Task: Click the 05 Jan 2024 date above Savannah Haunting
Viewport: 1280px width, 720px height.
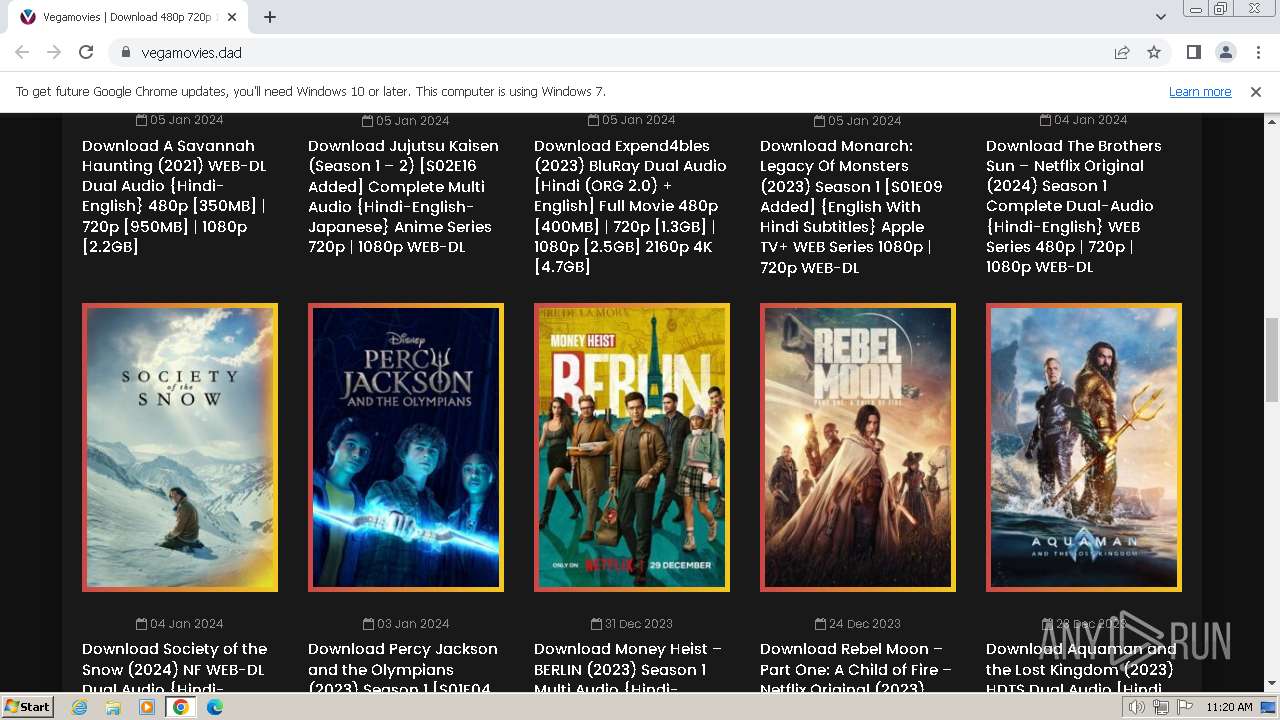Action: [x=180, y=120]
